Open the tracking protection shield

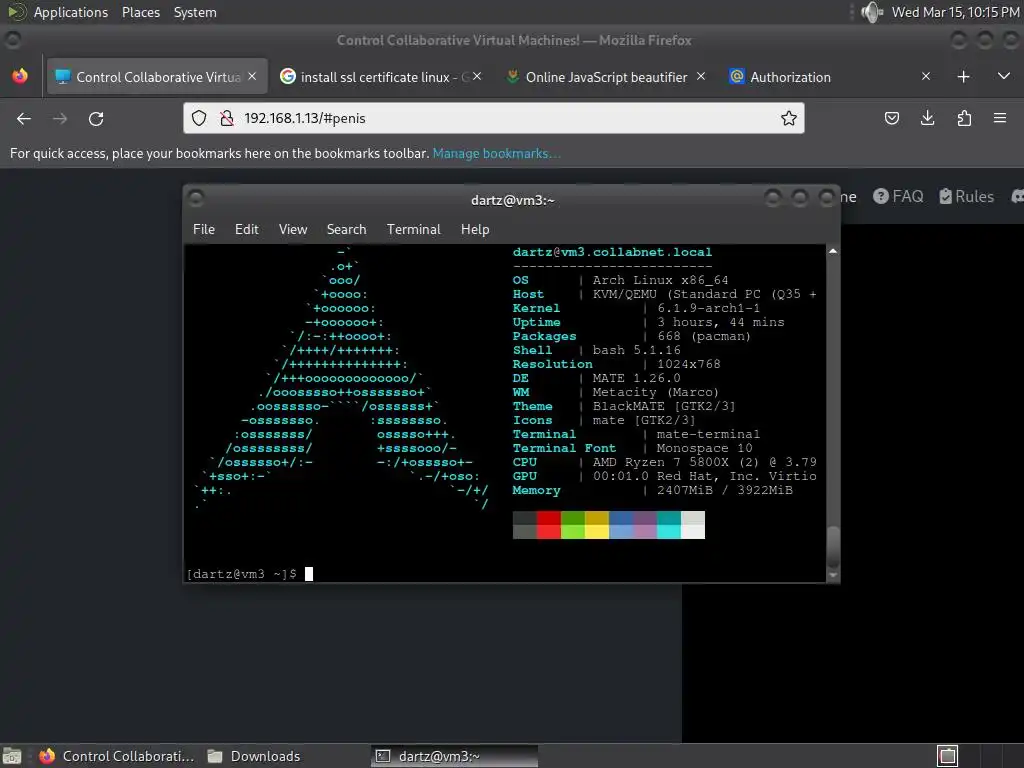[199, 118]
